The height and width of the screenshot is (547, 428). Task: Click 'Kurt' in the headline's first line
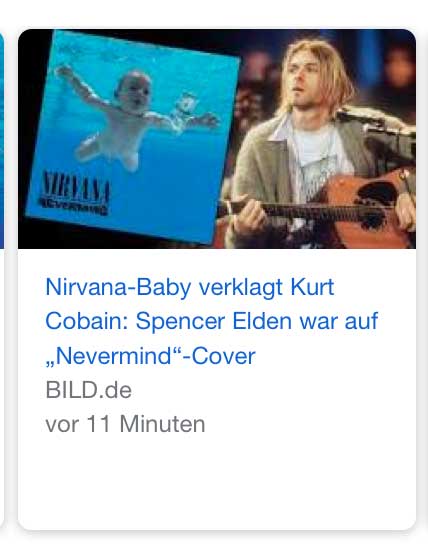(x=313, y=287)
